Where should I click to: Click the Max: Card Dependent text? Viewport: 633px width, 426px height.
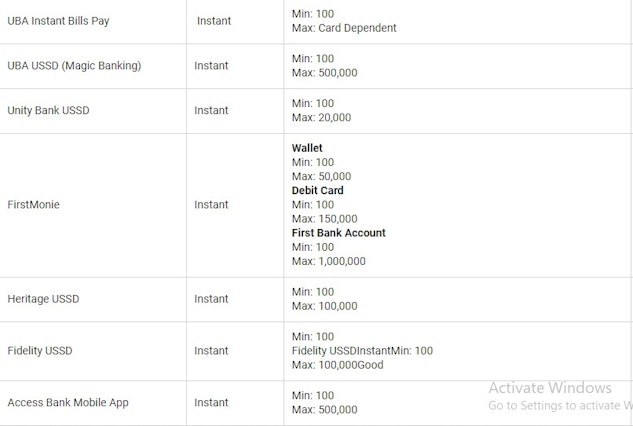344,28
